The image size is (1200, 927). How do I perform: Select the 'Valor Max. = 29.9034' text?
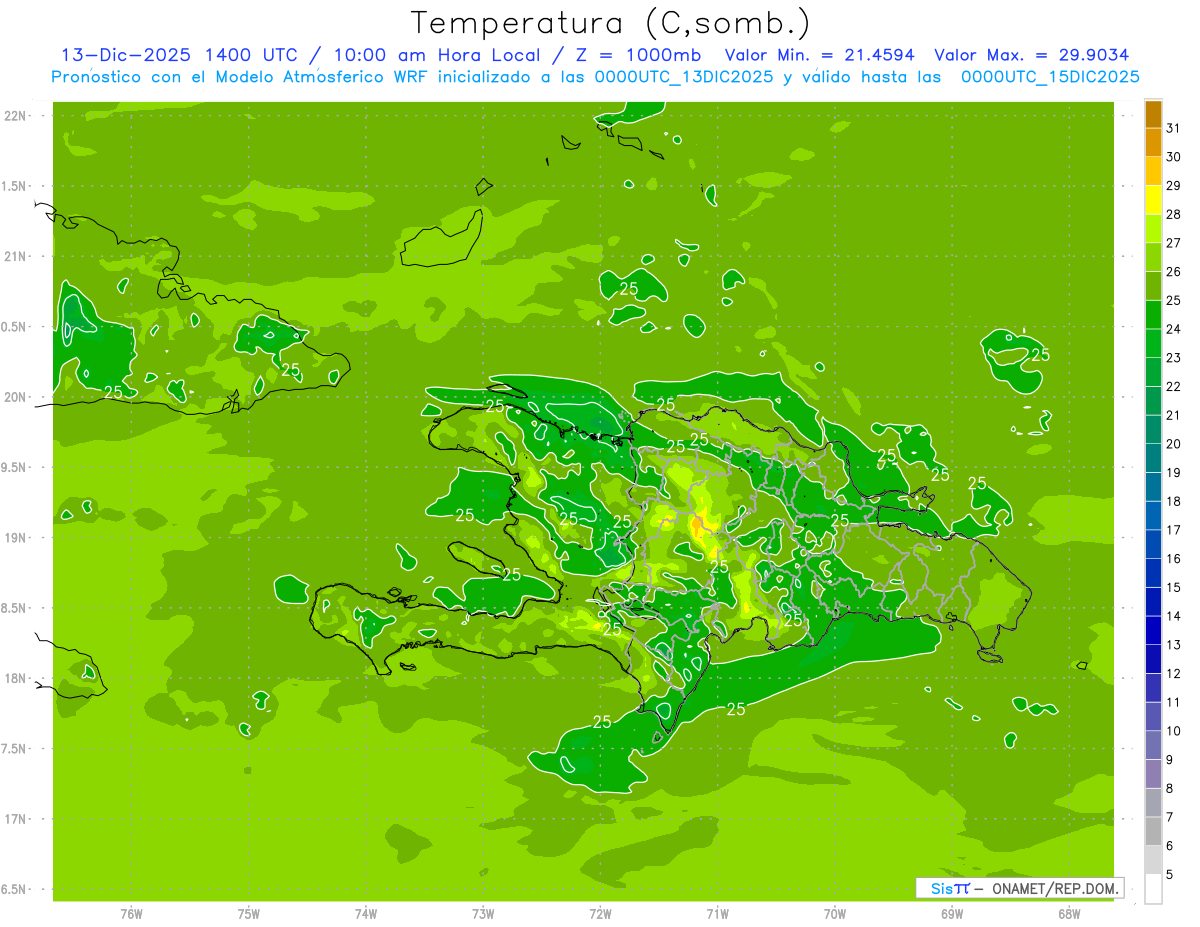click(1033, 55)
